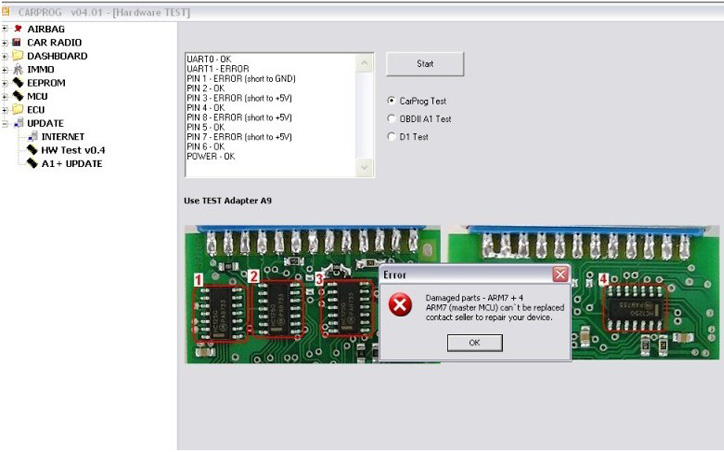The image size is (724, 452).
Task: Open the IMMO category
Action: (x=41, y=69)
